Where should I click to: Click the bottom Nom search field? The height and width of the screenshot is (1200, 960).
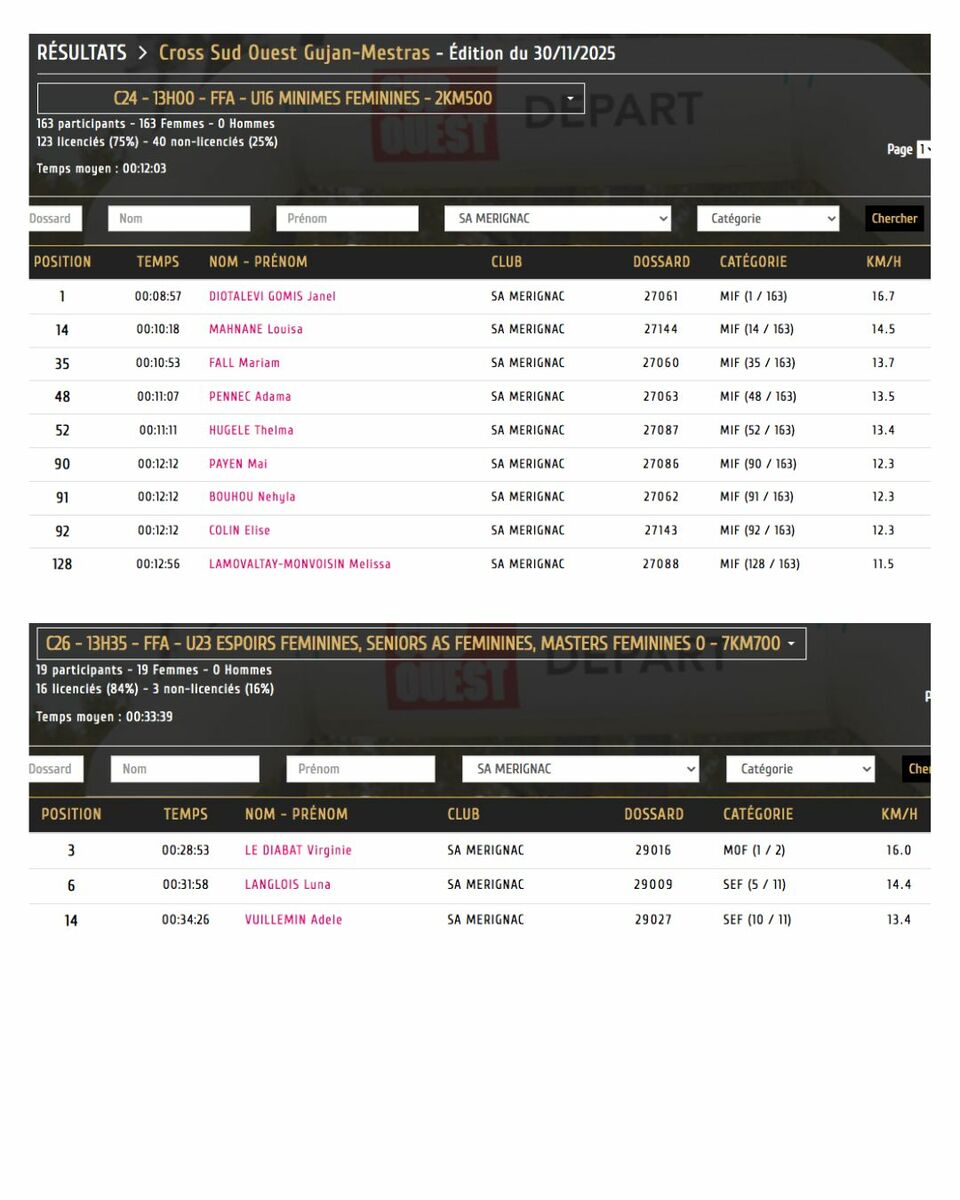point(185,769)
